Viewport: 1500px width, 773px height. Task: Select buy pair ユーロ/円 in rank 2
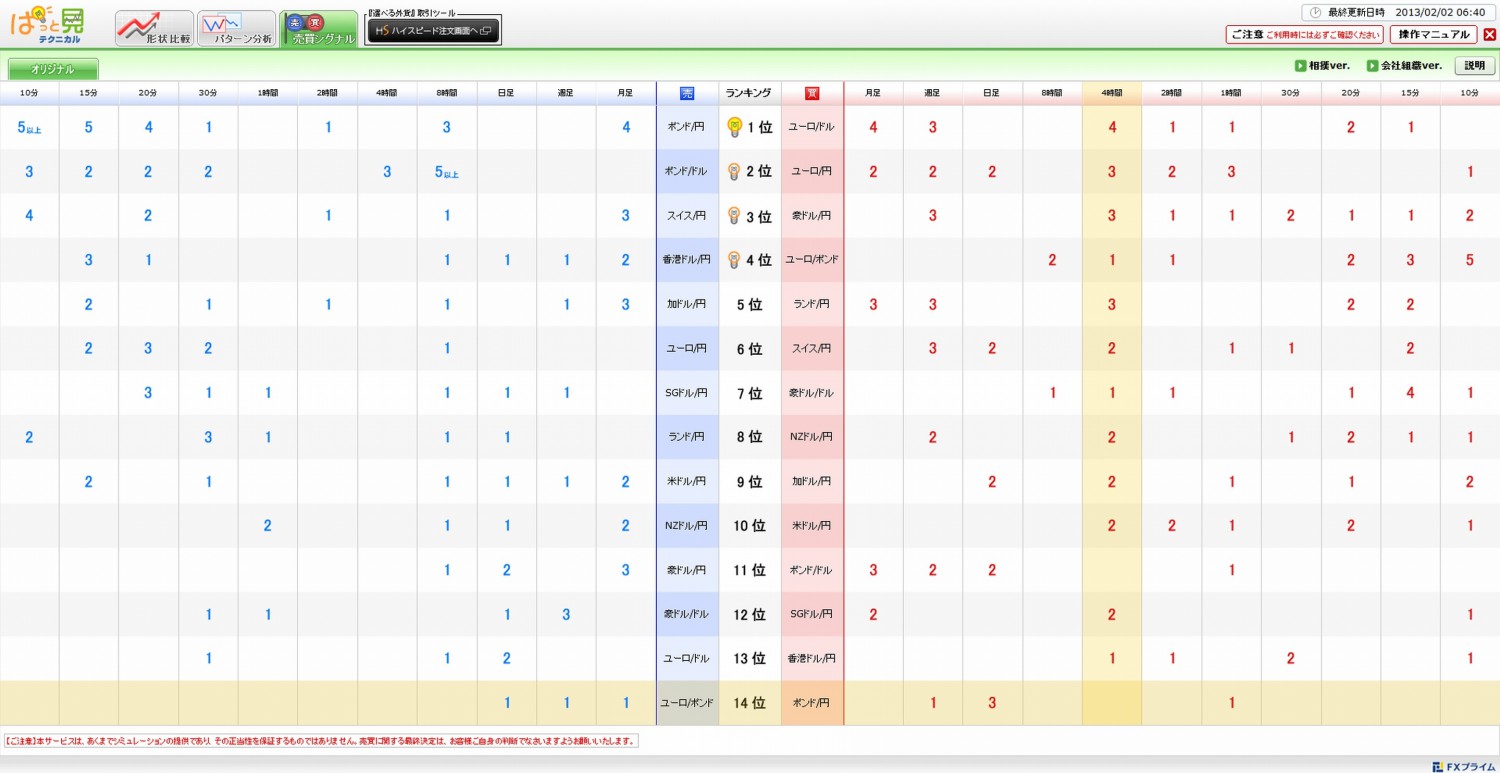pyautogui.click(x=812, y=171)
